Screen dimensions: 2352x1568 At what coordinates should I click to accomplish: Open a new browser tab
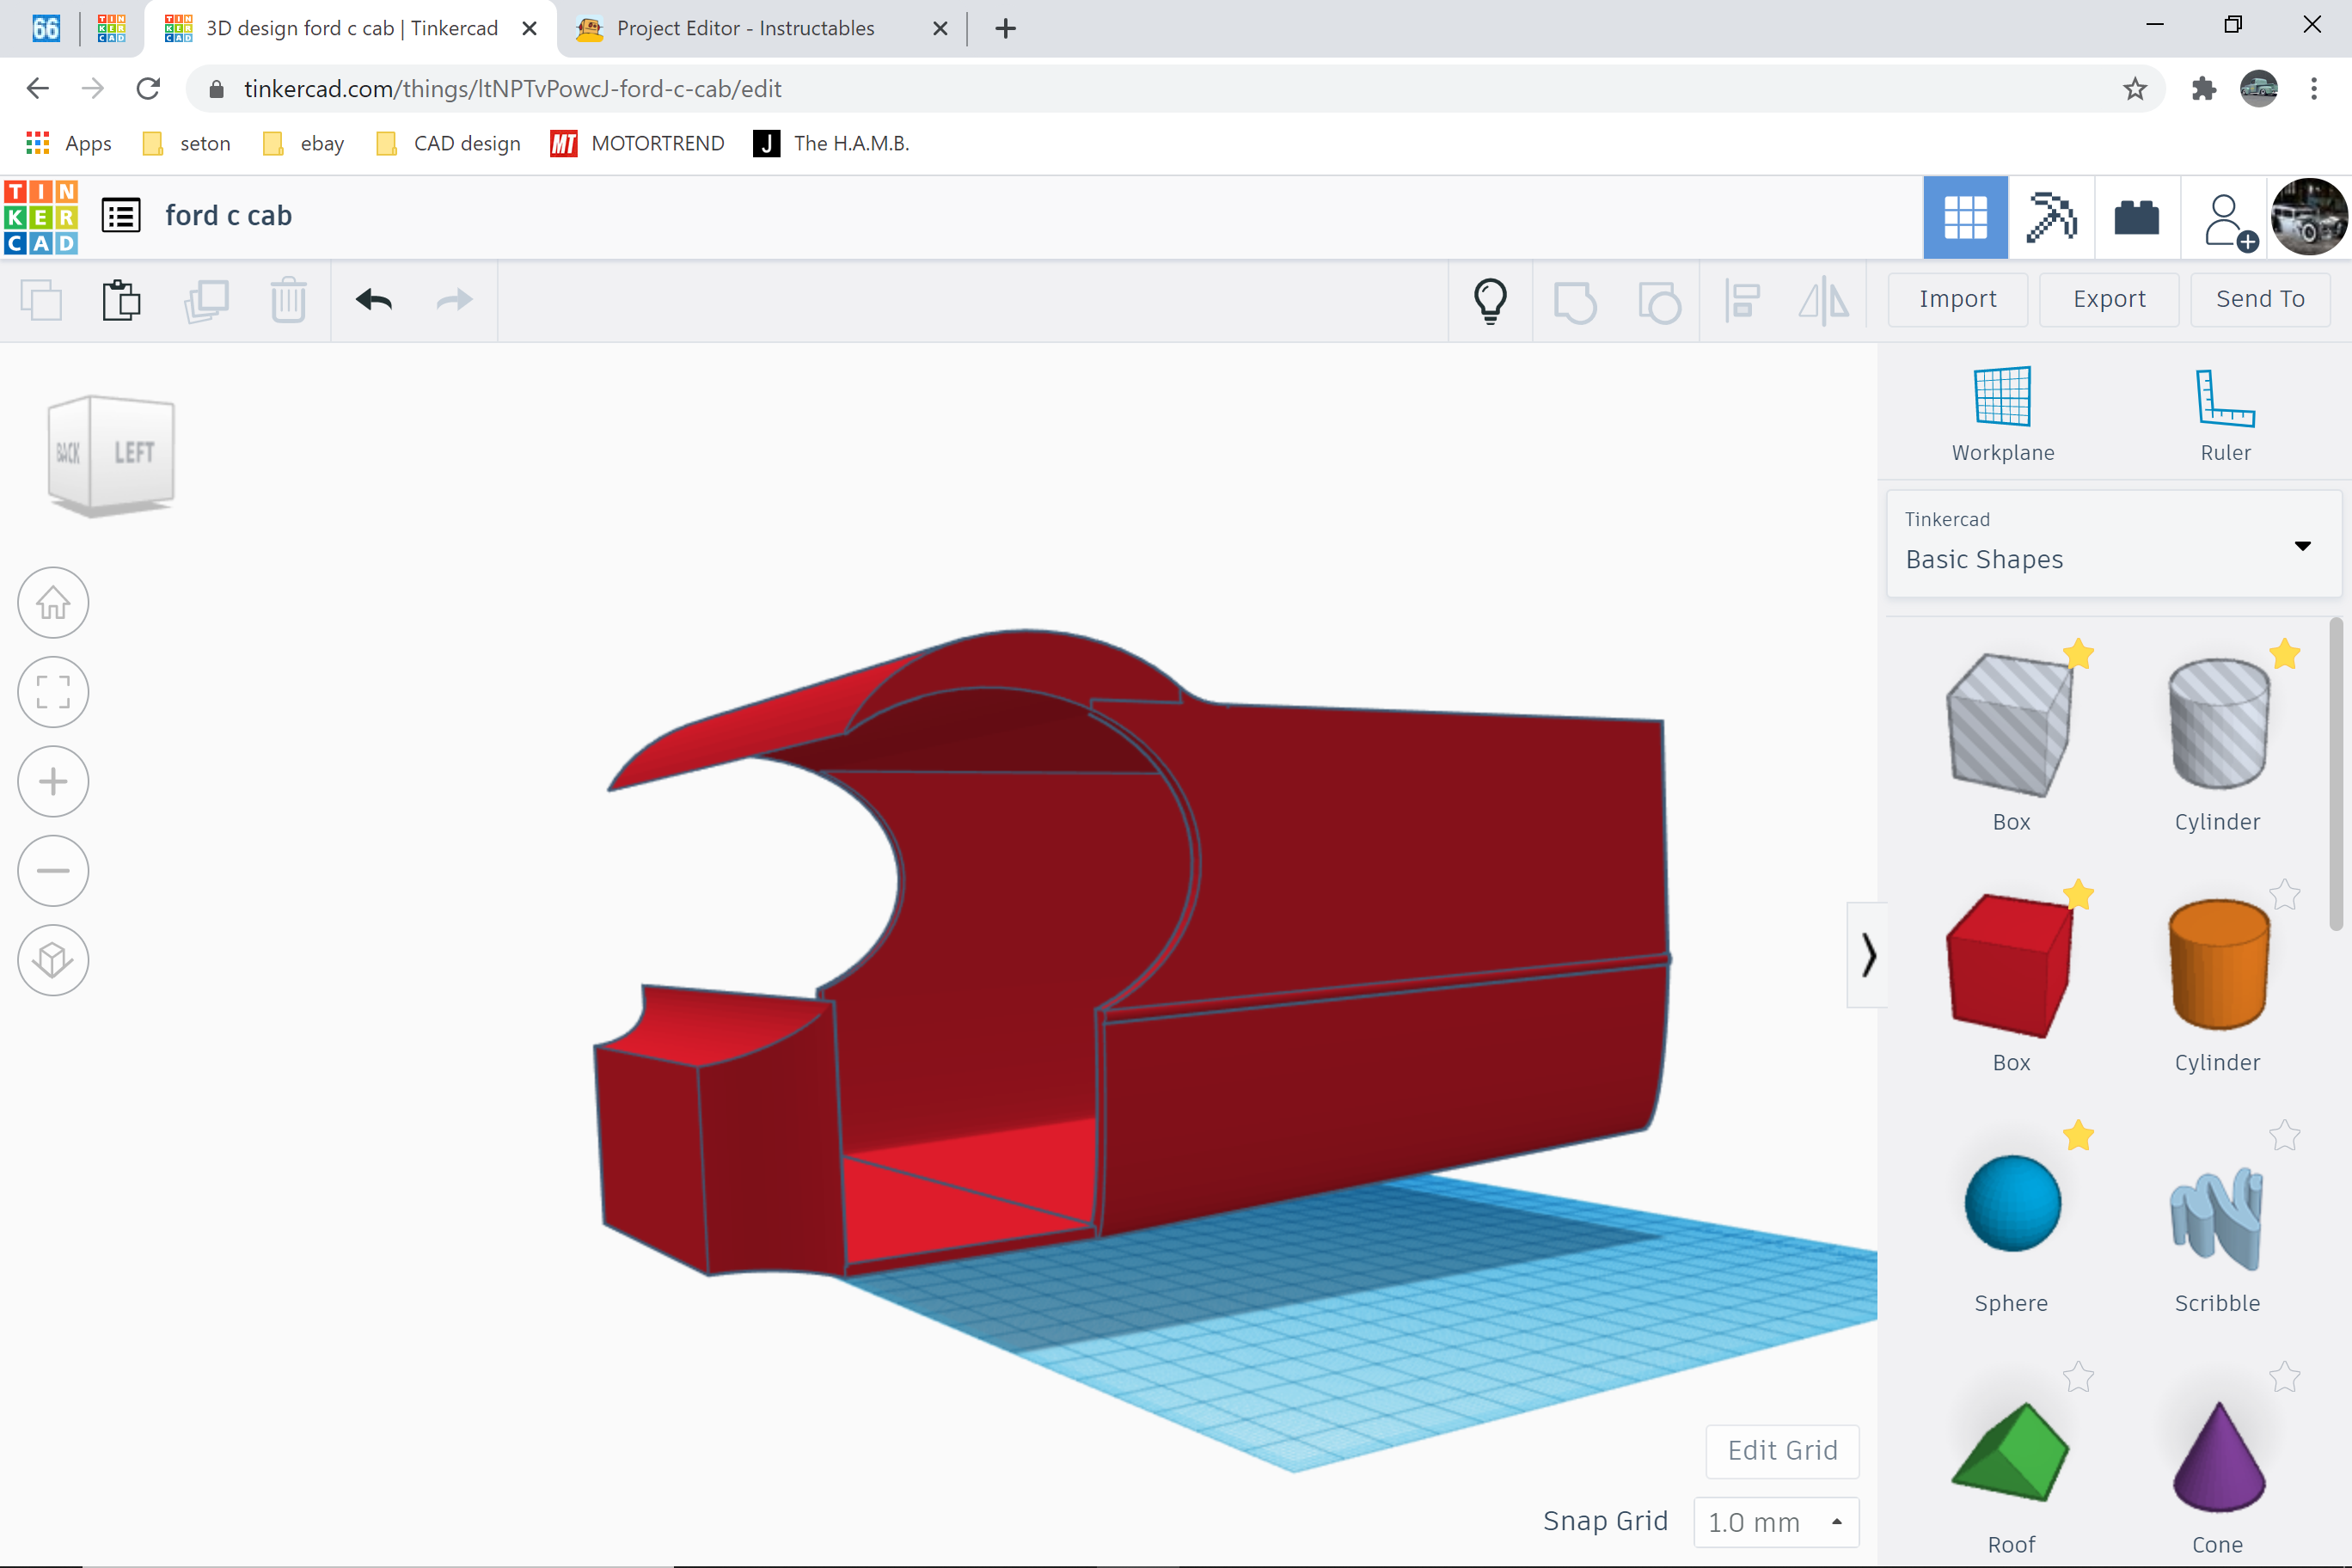point(1006,28)
